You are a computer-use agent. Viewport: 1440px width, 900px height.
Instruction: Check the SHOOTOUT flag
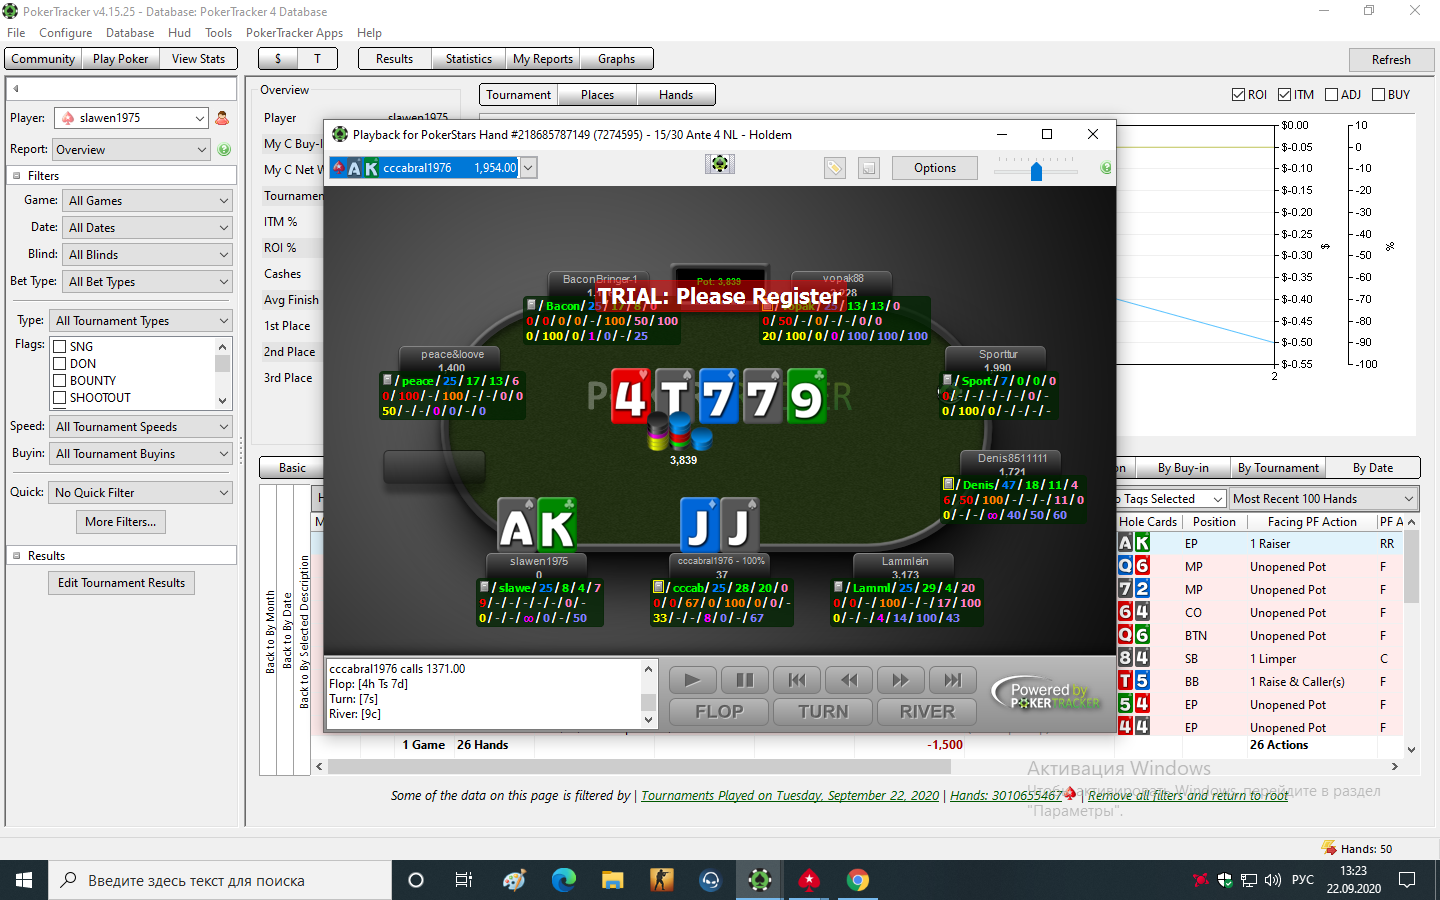pos(60,398)
